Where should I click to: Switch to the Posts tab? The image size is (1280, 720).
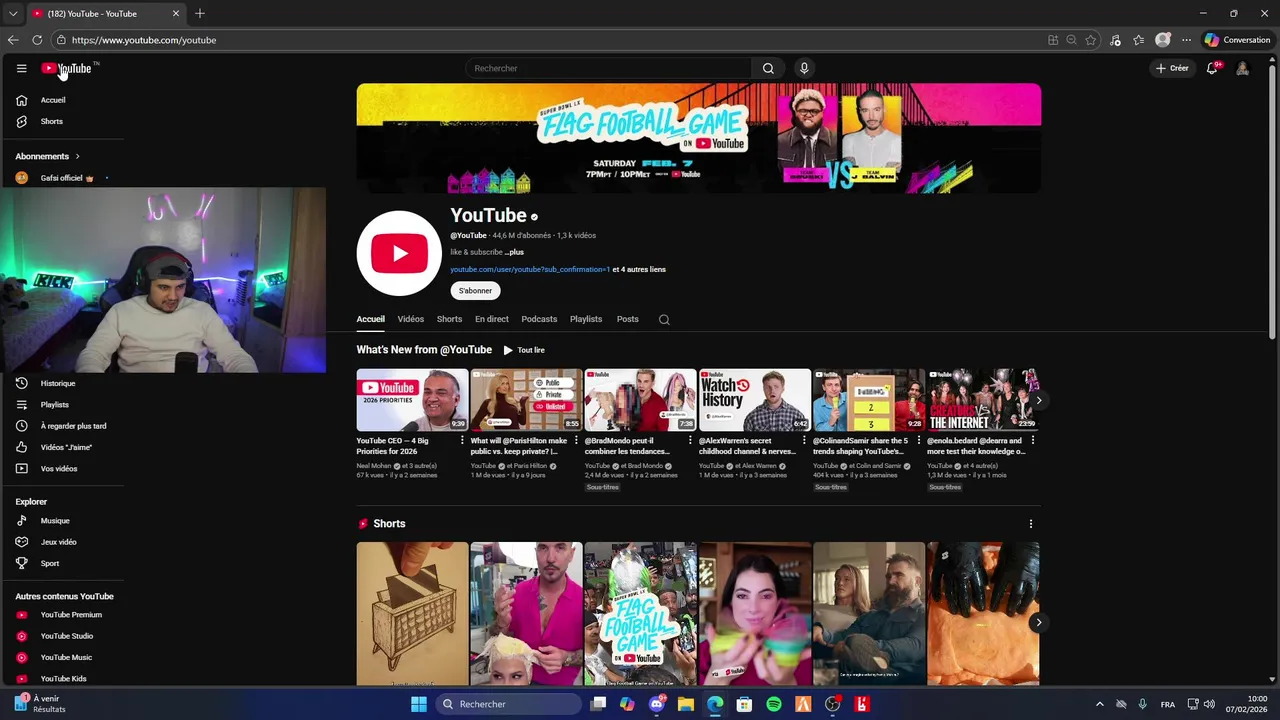[x=627, y=319]
